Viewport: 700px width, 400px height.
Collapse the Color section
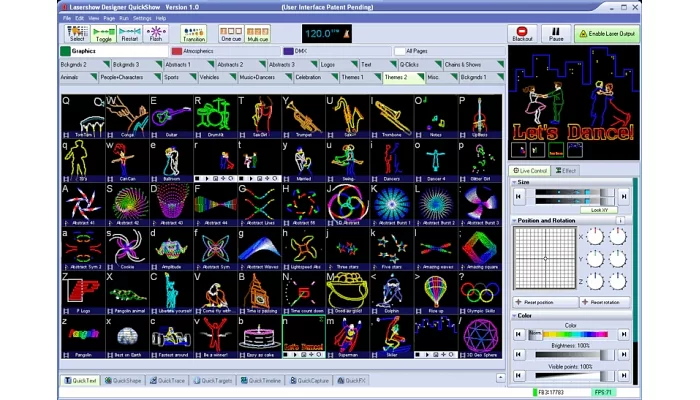pyautogui.click(x=514, y=316)
